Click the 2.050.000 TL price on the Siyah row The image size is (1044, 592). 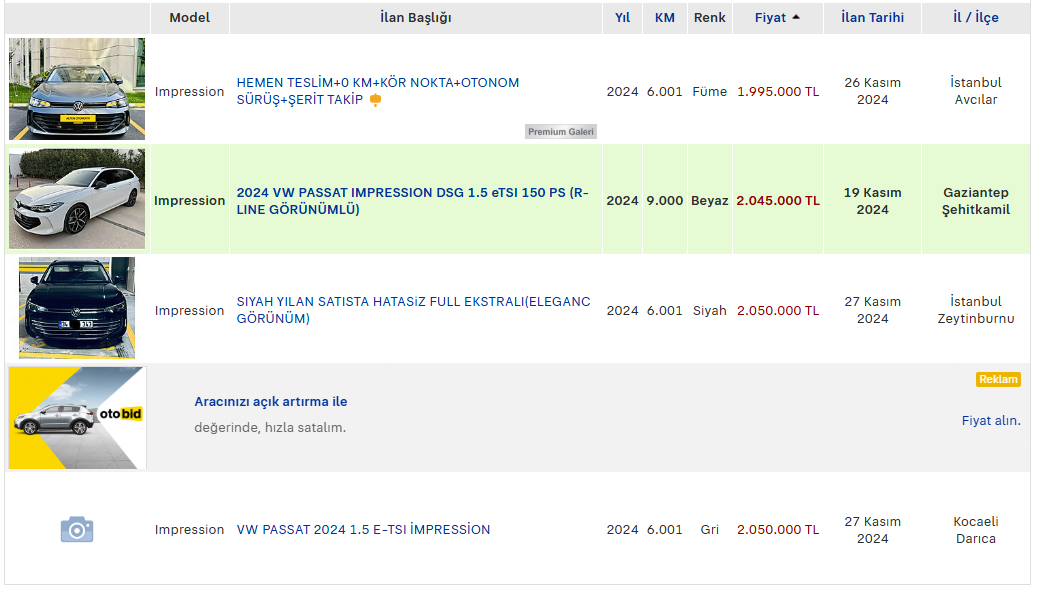pyautogui.click(x=778, y=311)
